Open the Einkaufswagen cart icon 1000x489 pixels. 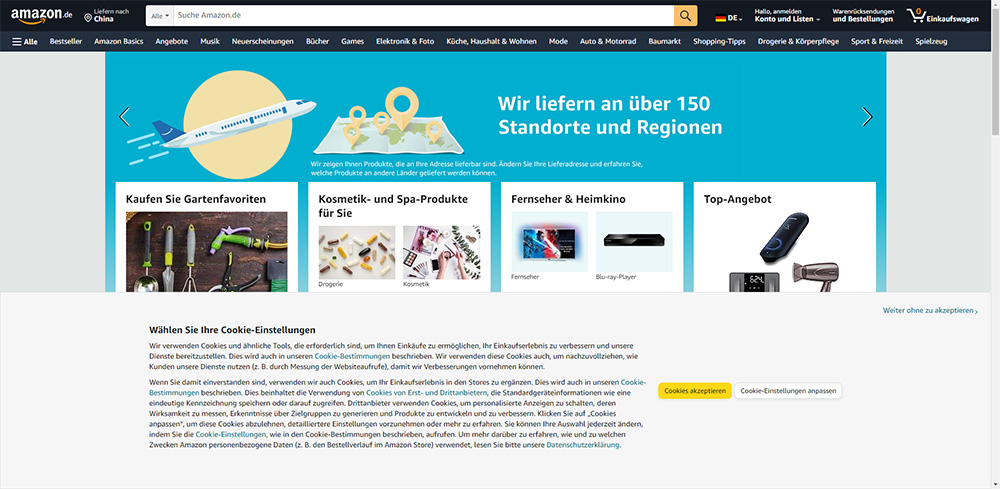tap(915, 16)
